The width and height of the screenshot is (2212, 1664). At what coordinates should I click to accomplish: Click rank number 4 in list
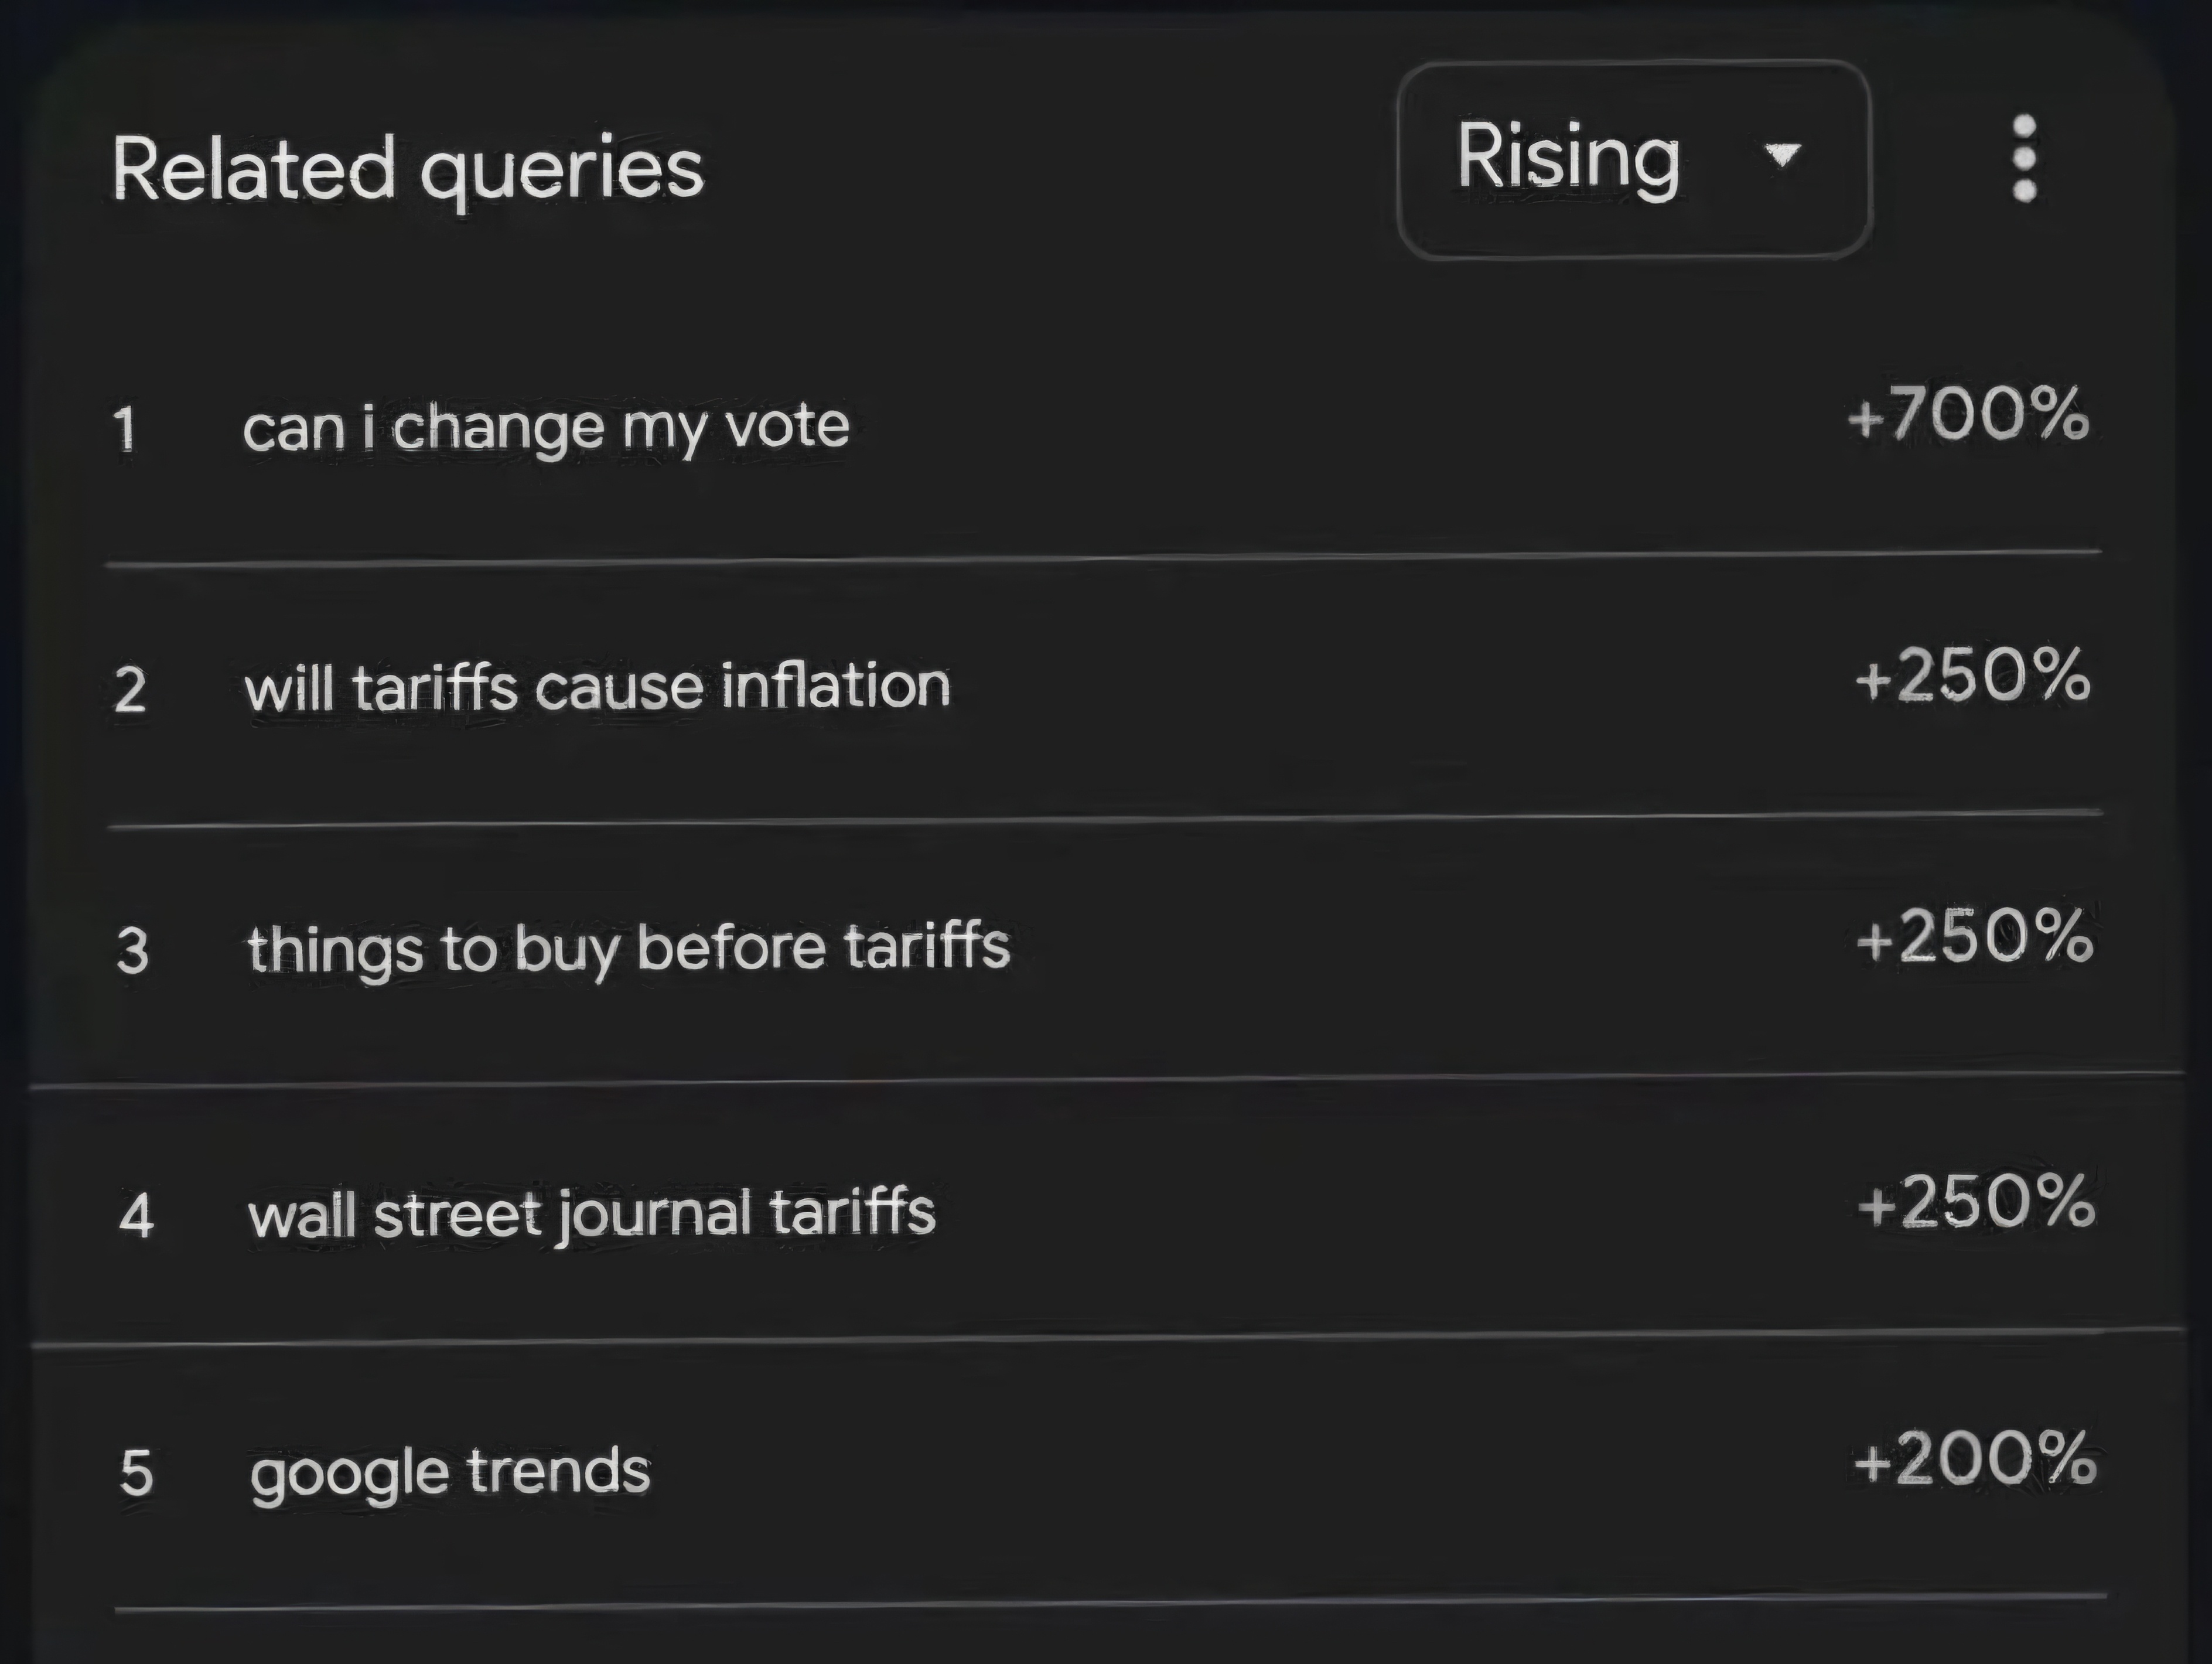pyautogui.click(x=136, y=1216)
